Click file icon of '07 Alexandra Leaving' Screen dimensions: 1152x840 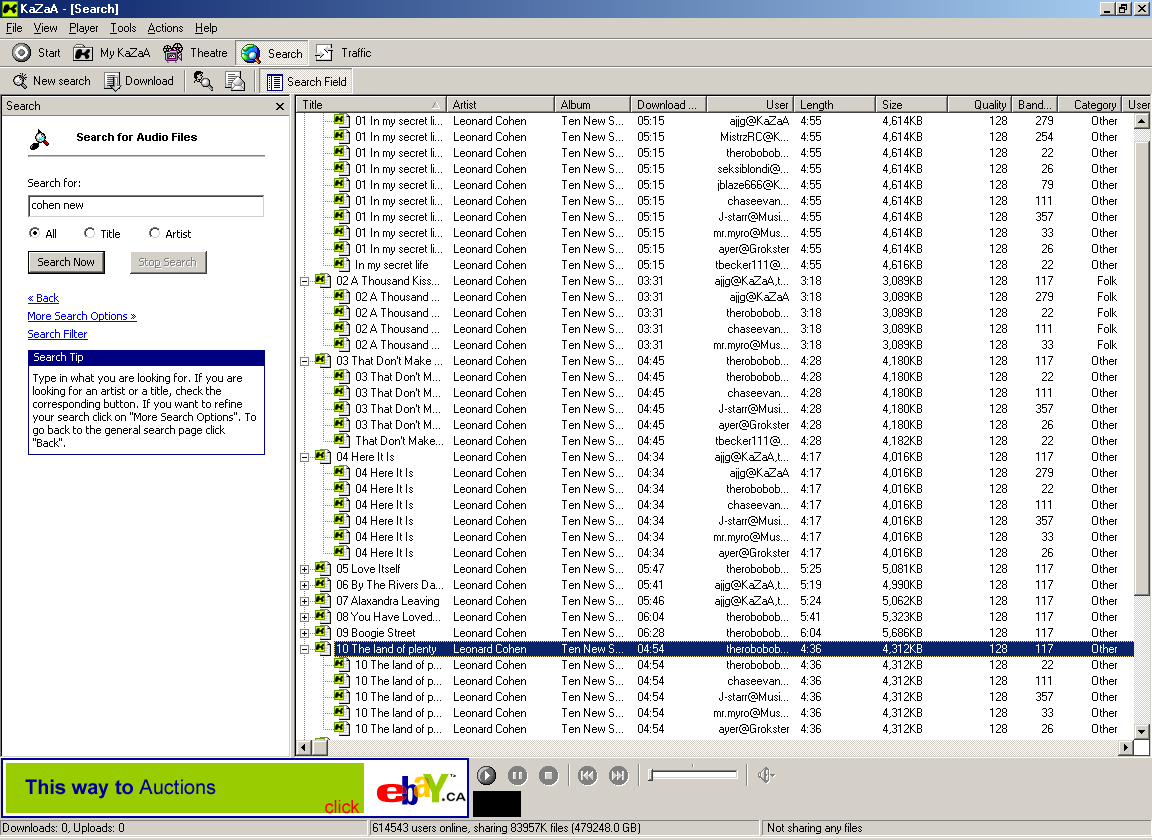coord(323,600)
